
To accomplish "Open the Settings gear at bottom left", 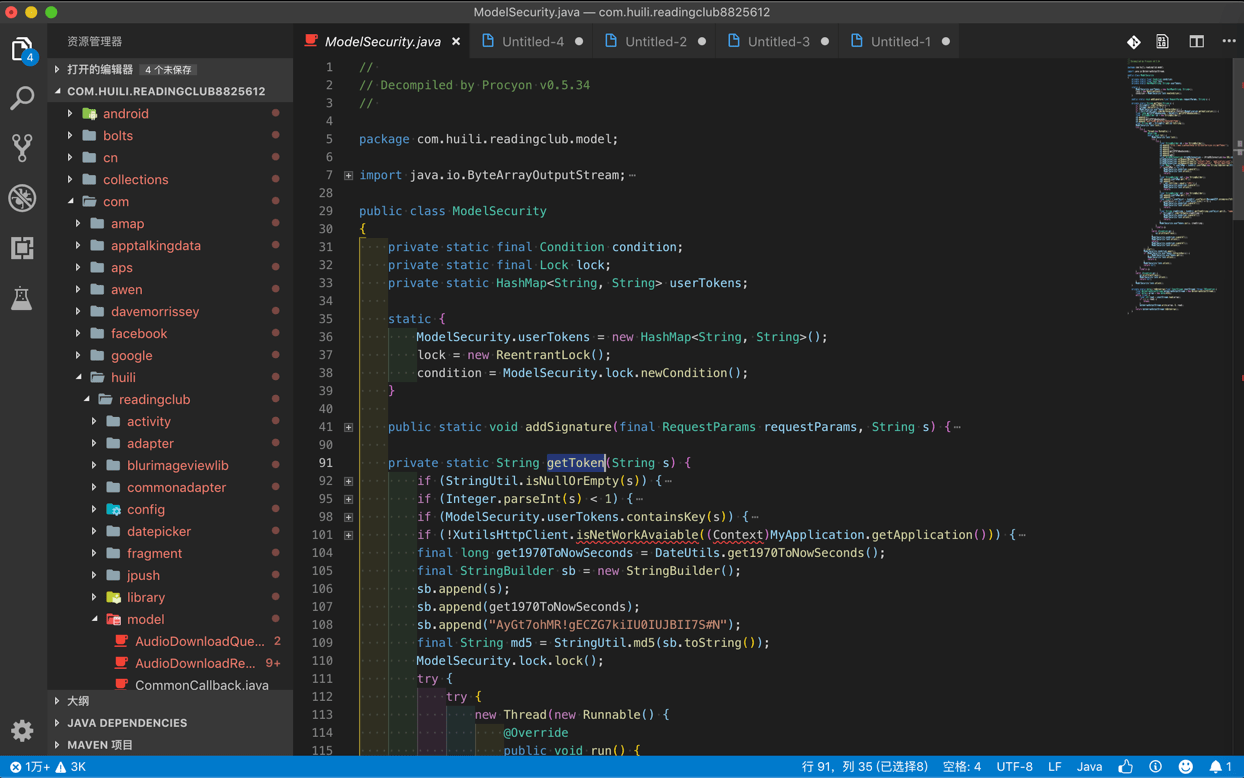I will (22, 731).
